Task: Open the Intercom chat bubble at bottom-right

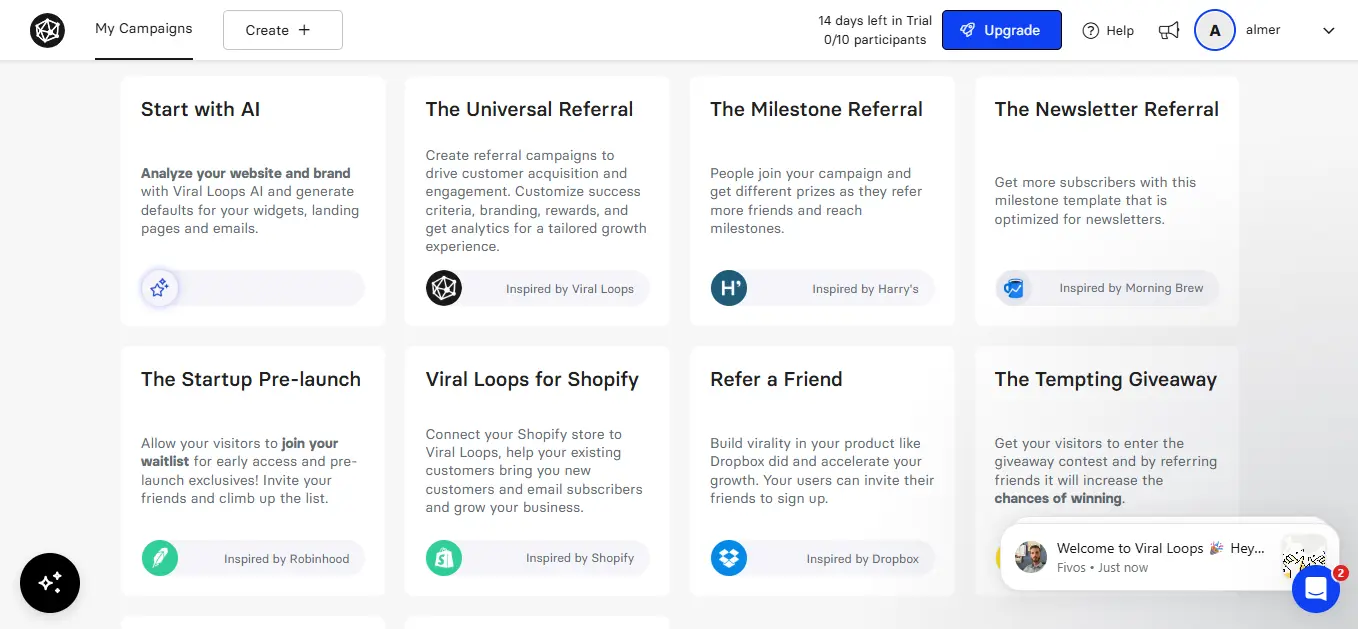Action: (1315, 590)
